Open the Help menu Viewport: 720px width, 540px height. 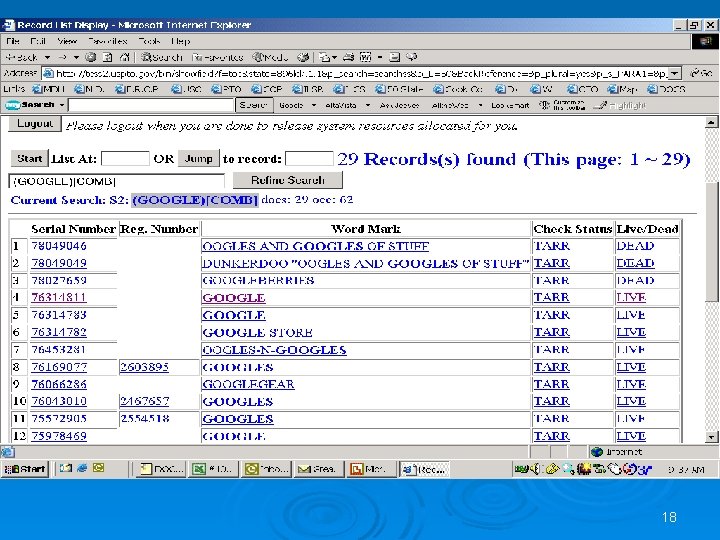[180, 41]
